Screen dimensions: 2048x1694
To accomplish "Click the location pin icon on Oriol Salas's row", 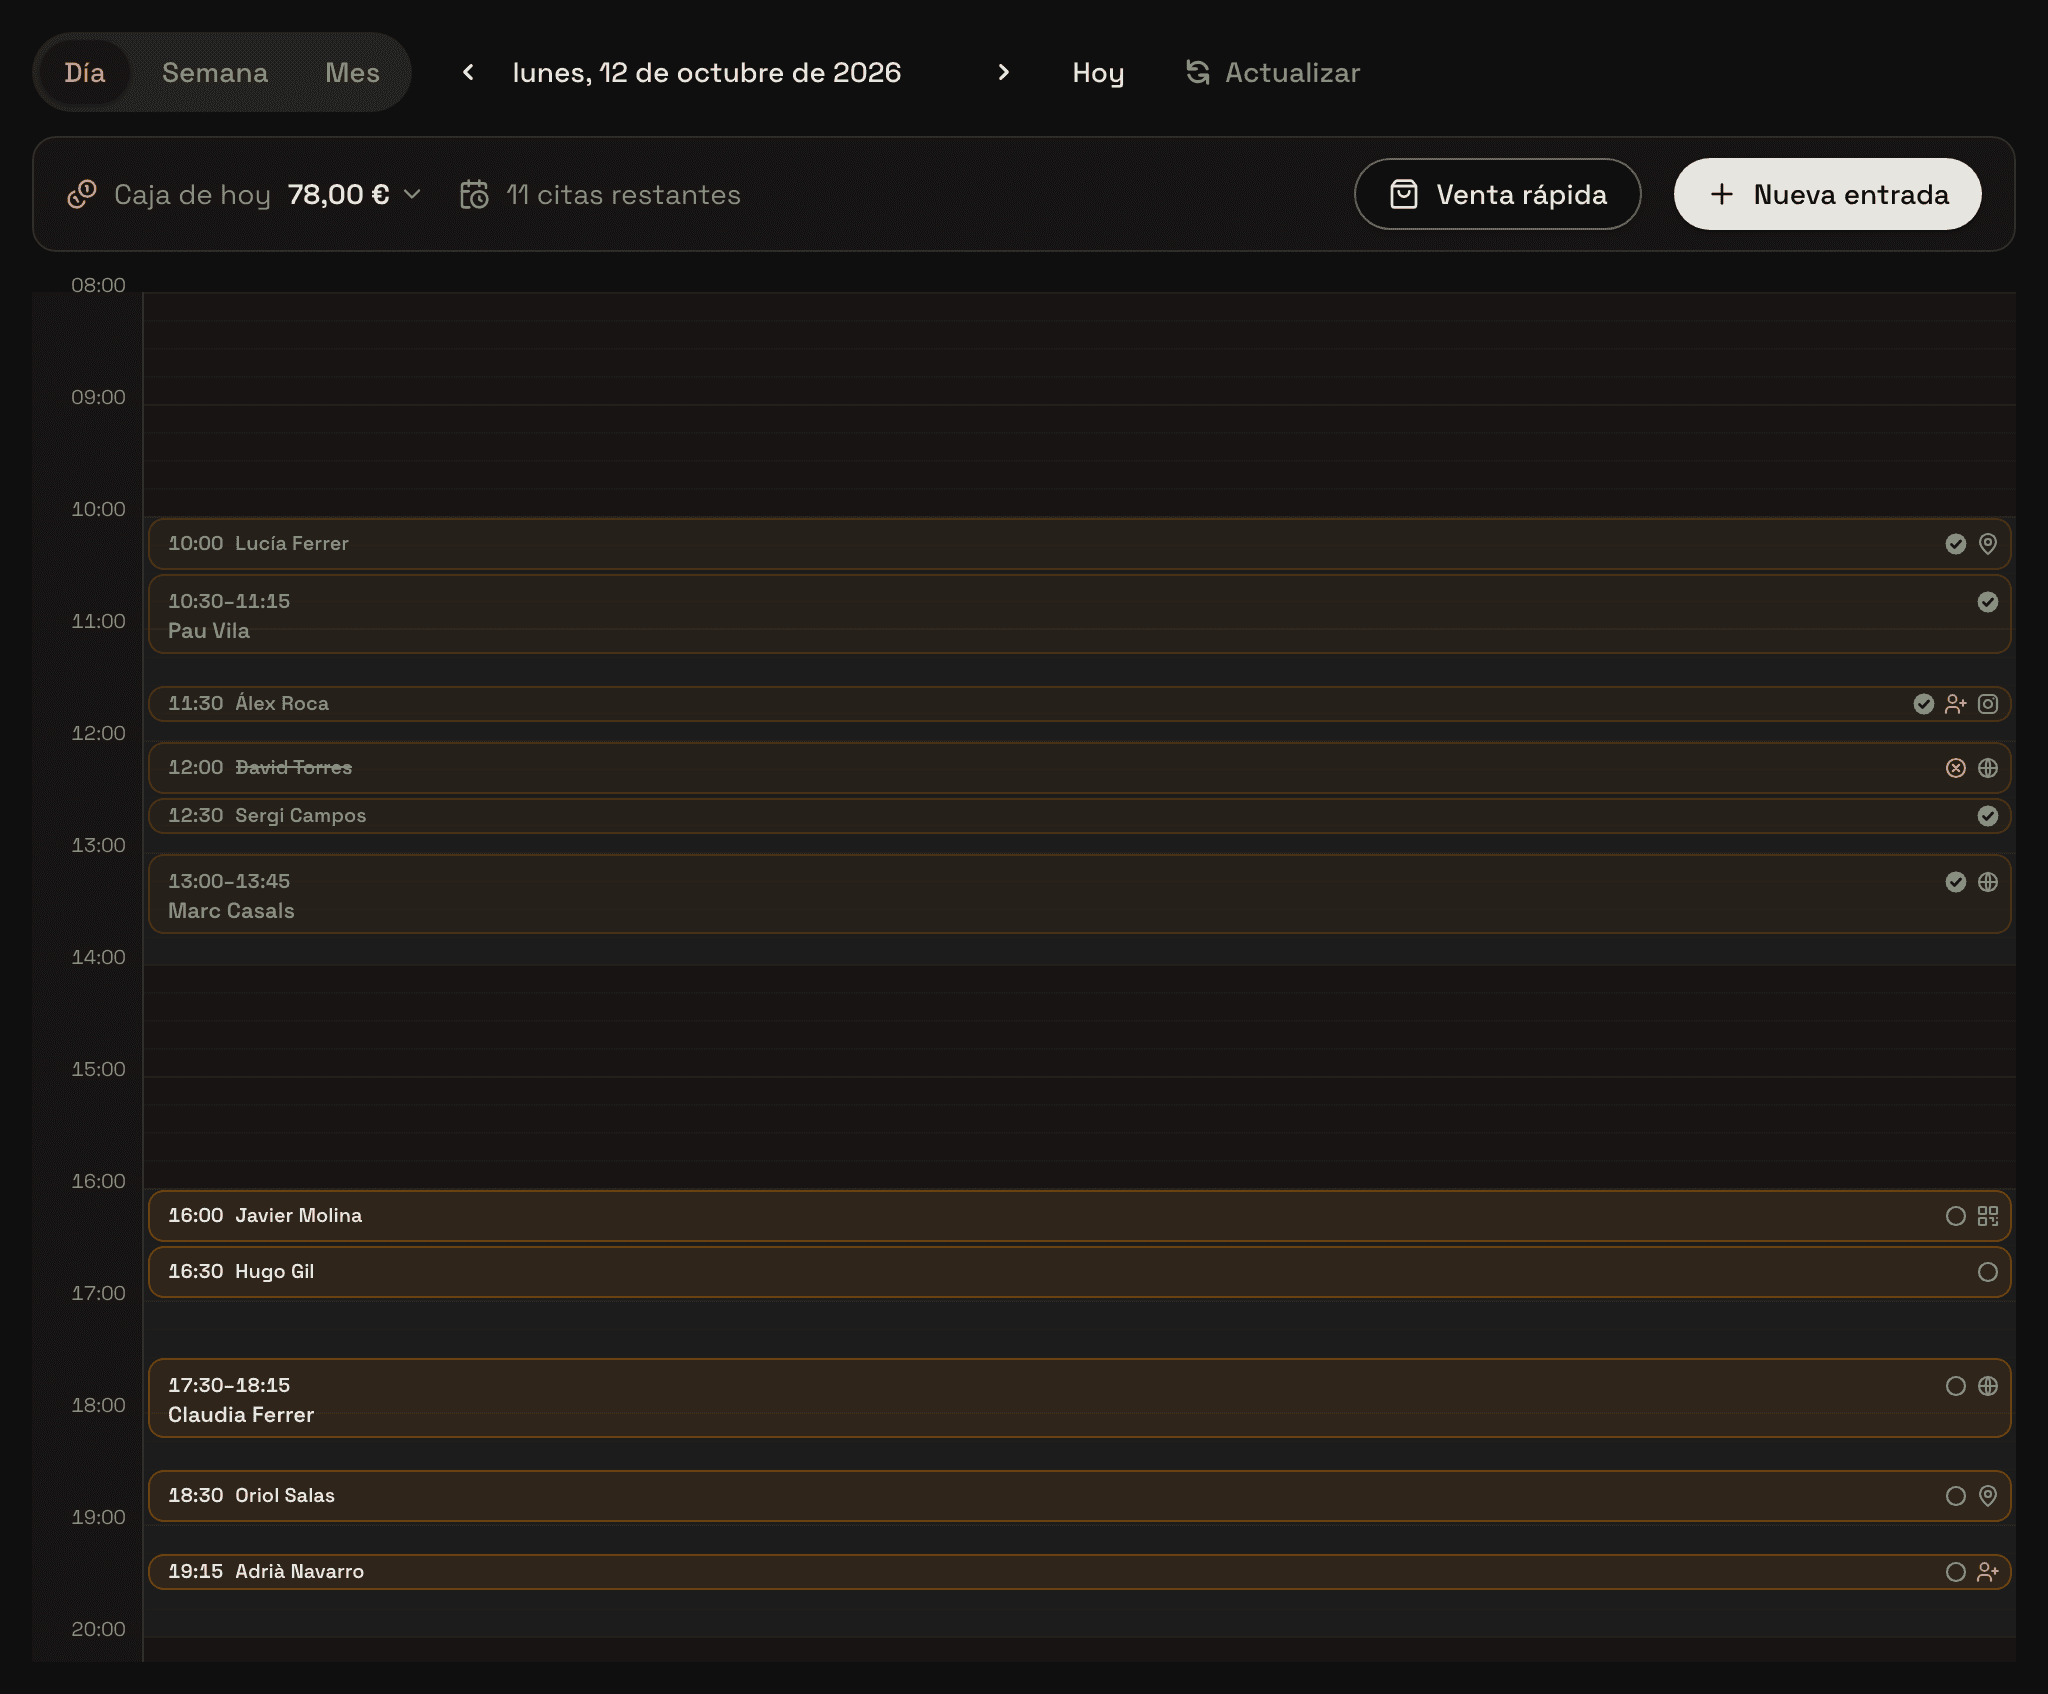I will tap(1988, 1496).
